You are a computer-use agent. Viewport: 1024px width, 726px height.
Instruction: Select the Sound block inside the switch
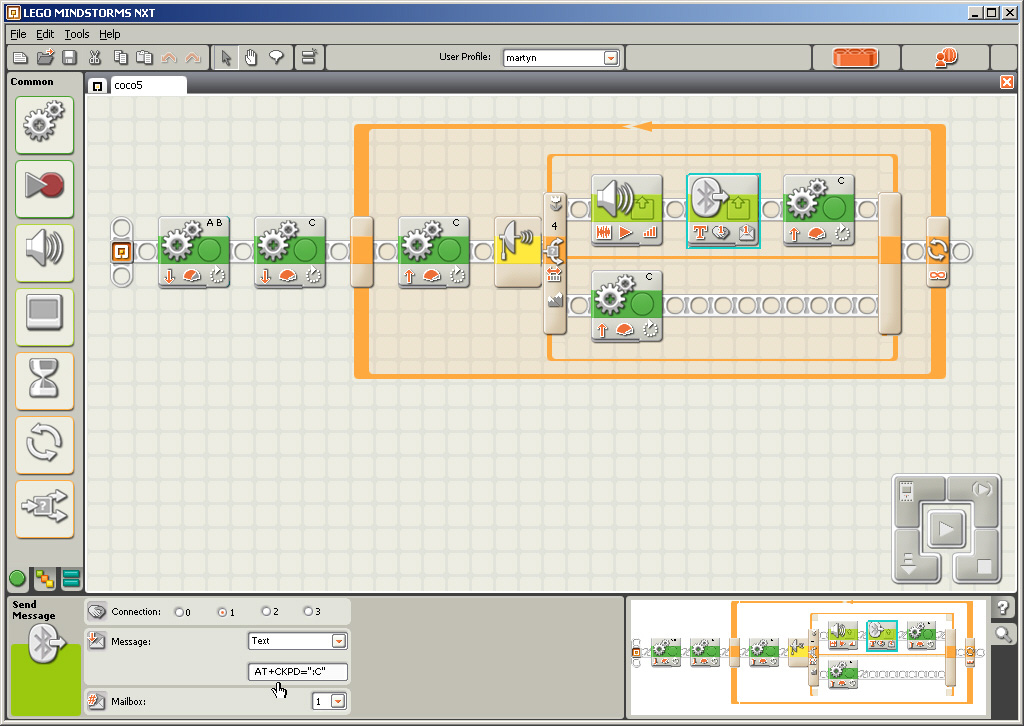pyautogui.click(x=627, y=210)
